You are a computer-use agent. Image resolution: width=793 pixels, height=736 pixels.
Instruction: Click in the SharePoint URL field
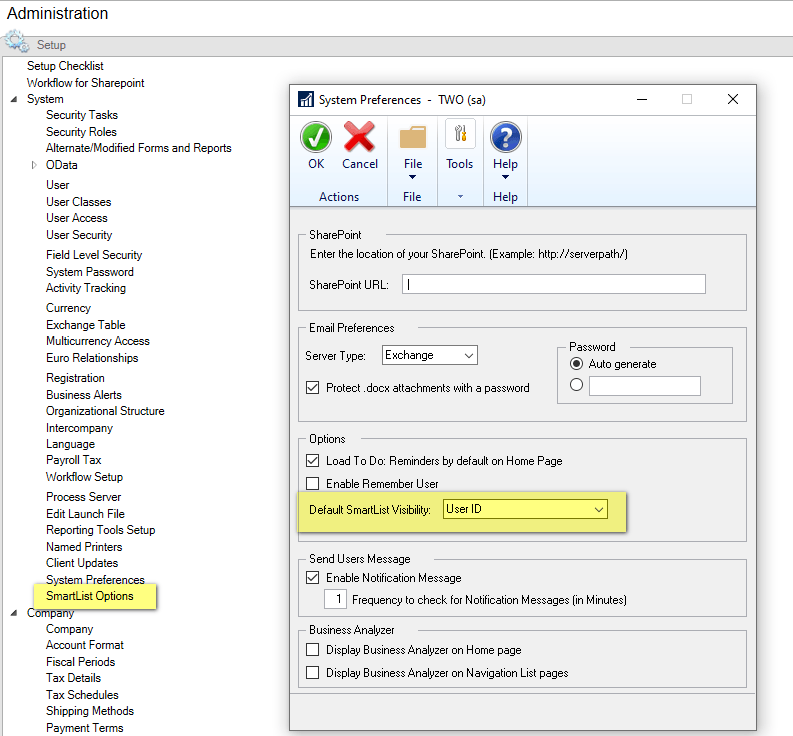tap(554, 284)
